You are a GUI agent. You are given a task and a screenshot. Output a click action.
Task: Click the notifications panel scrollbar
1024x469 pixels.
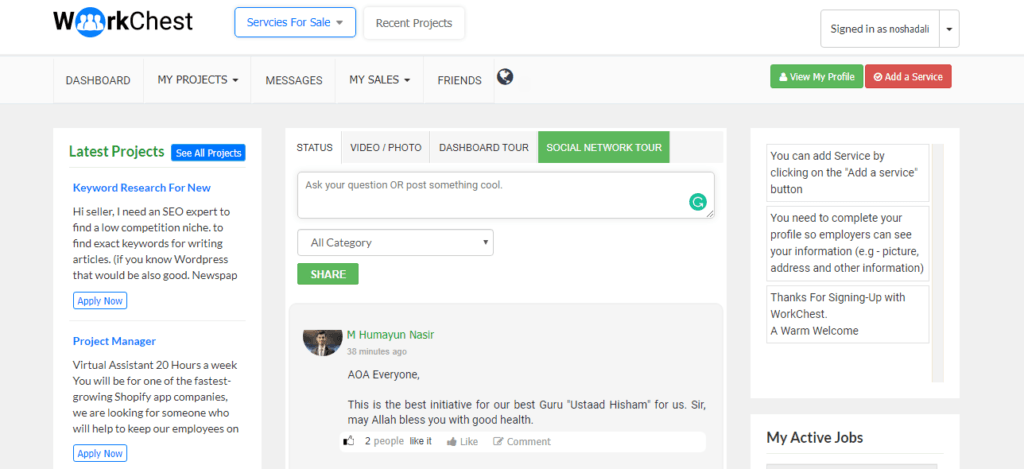point(938,263)
